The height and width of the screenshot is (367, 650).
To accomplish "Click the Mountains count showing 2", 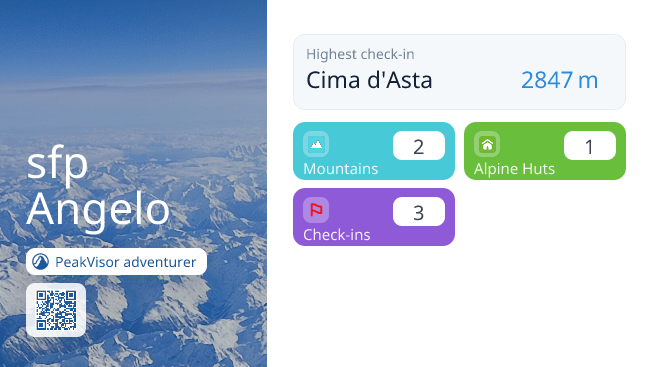I will coord(419,146).
